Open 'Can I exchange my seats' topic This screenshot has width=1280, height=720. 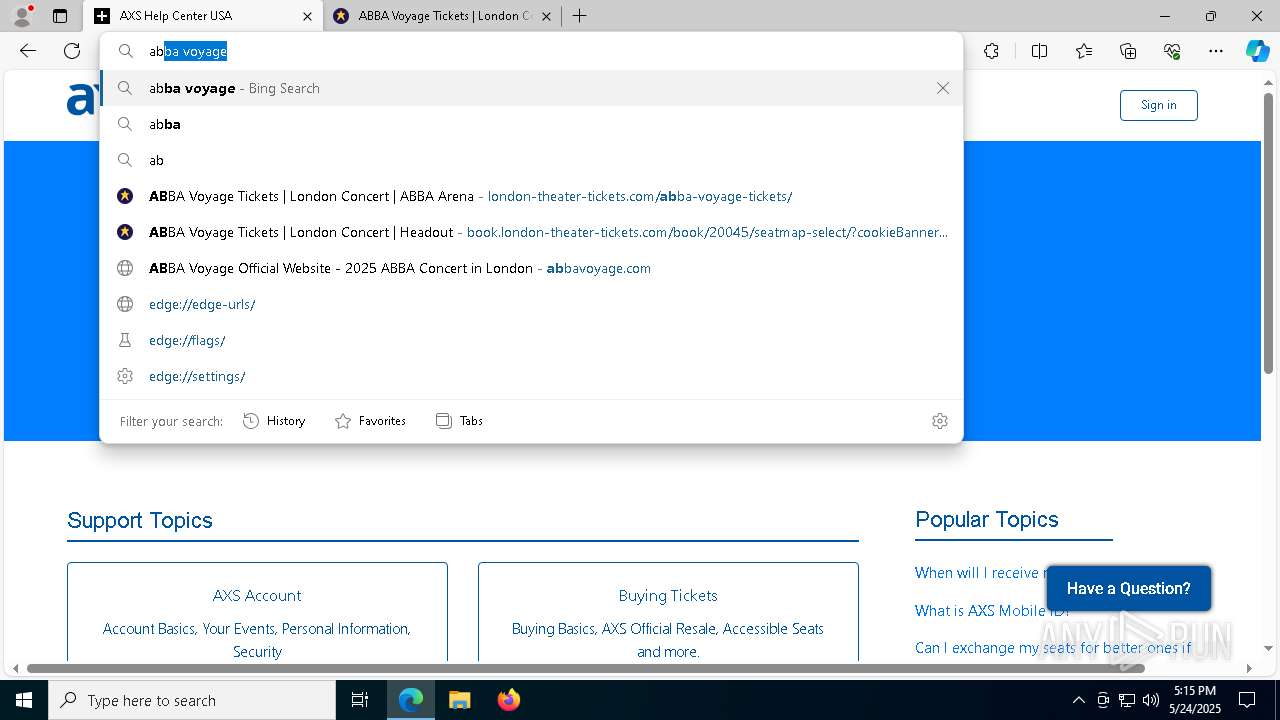pos(1053,647)
